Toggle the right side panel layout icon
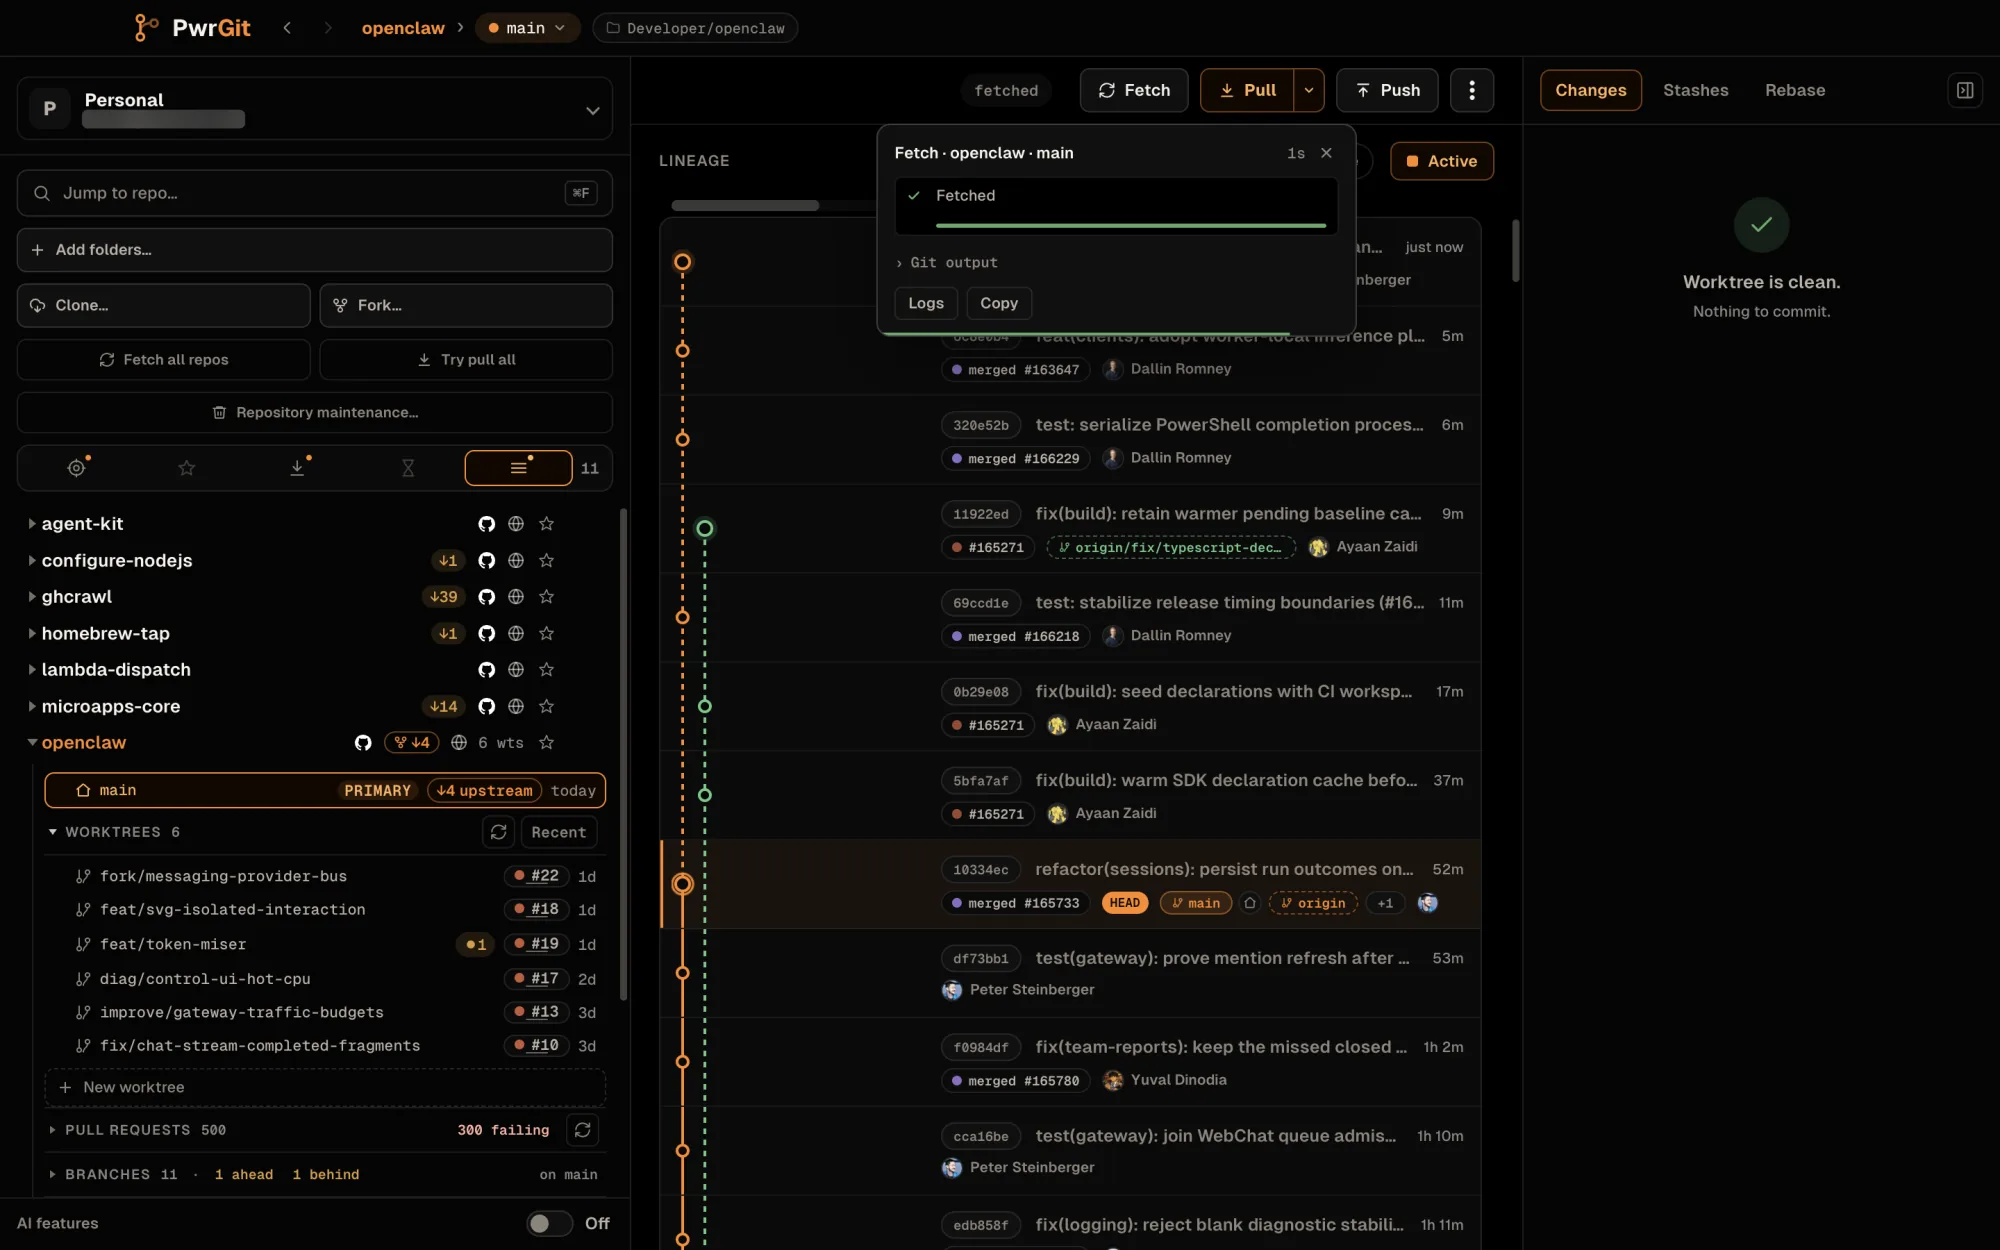This screenshot has width=2000, height=1250. [x=1965, y=90]
